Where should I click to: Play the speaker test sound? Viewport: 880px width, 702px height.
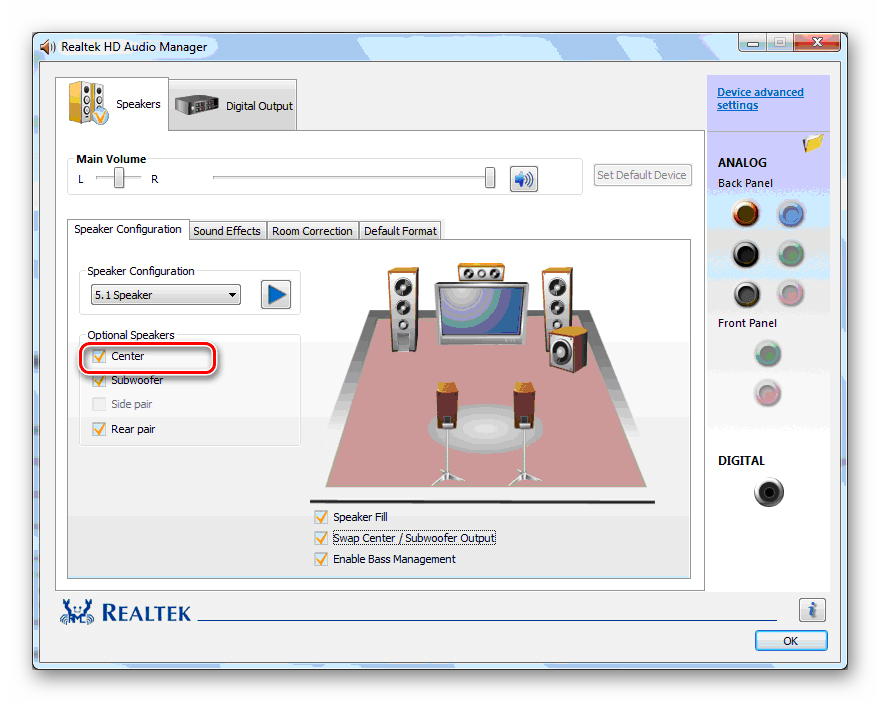tap(276, 295)
